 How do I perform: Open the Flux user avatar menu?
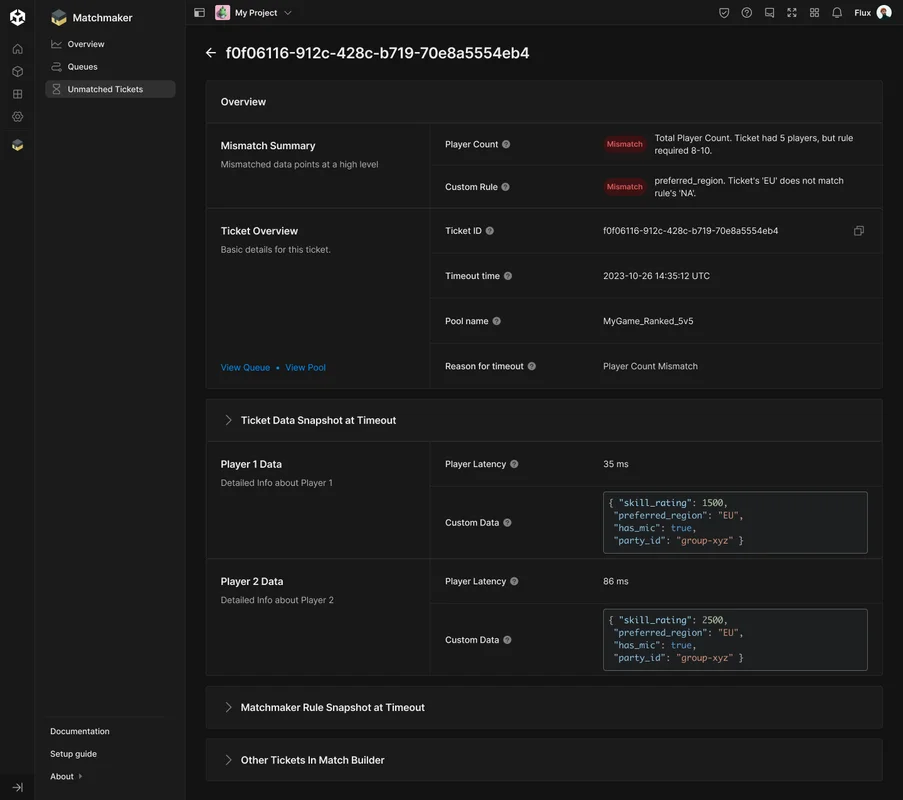(884, 12)
